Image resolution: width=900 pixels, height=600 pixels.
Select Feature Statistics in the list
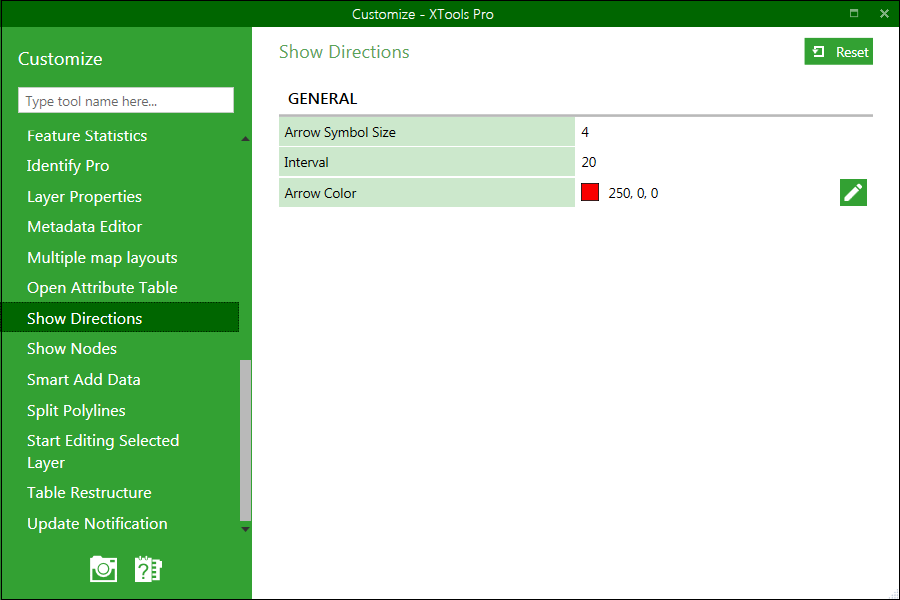pos(87,136)
